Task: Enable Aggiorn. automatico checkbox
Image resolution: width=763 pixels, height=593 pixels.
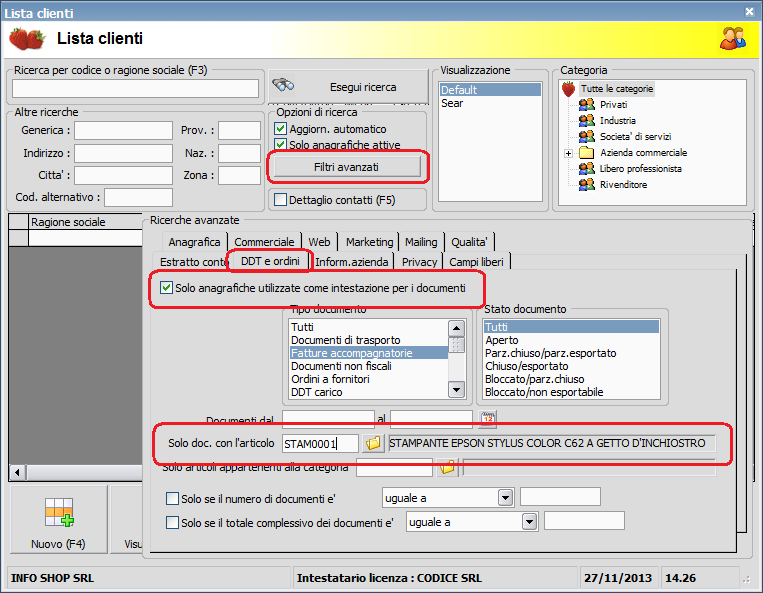Action: [x=280, y=129]
